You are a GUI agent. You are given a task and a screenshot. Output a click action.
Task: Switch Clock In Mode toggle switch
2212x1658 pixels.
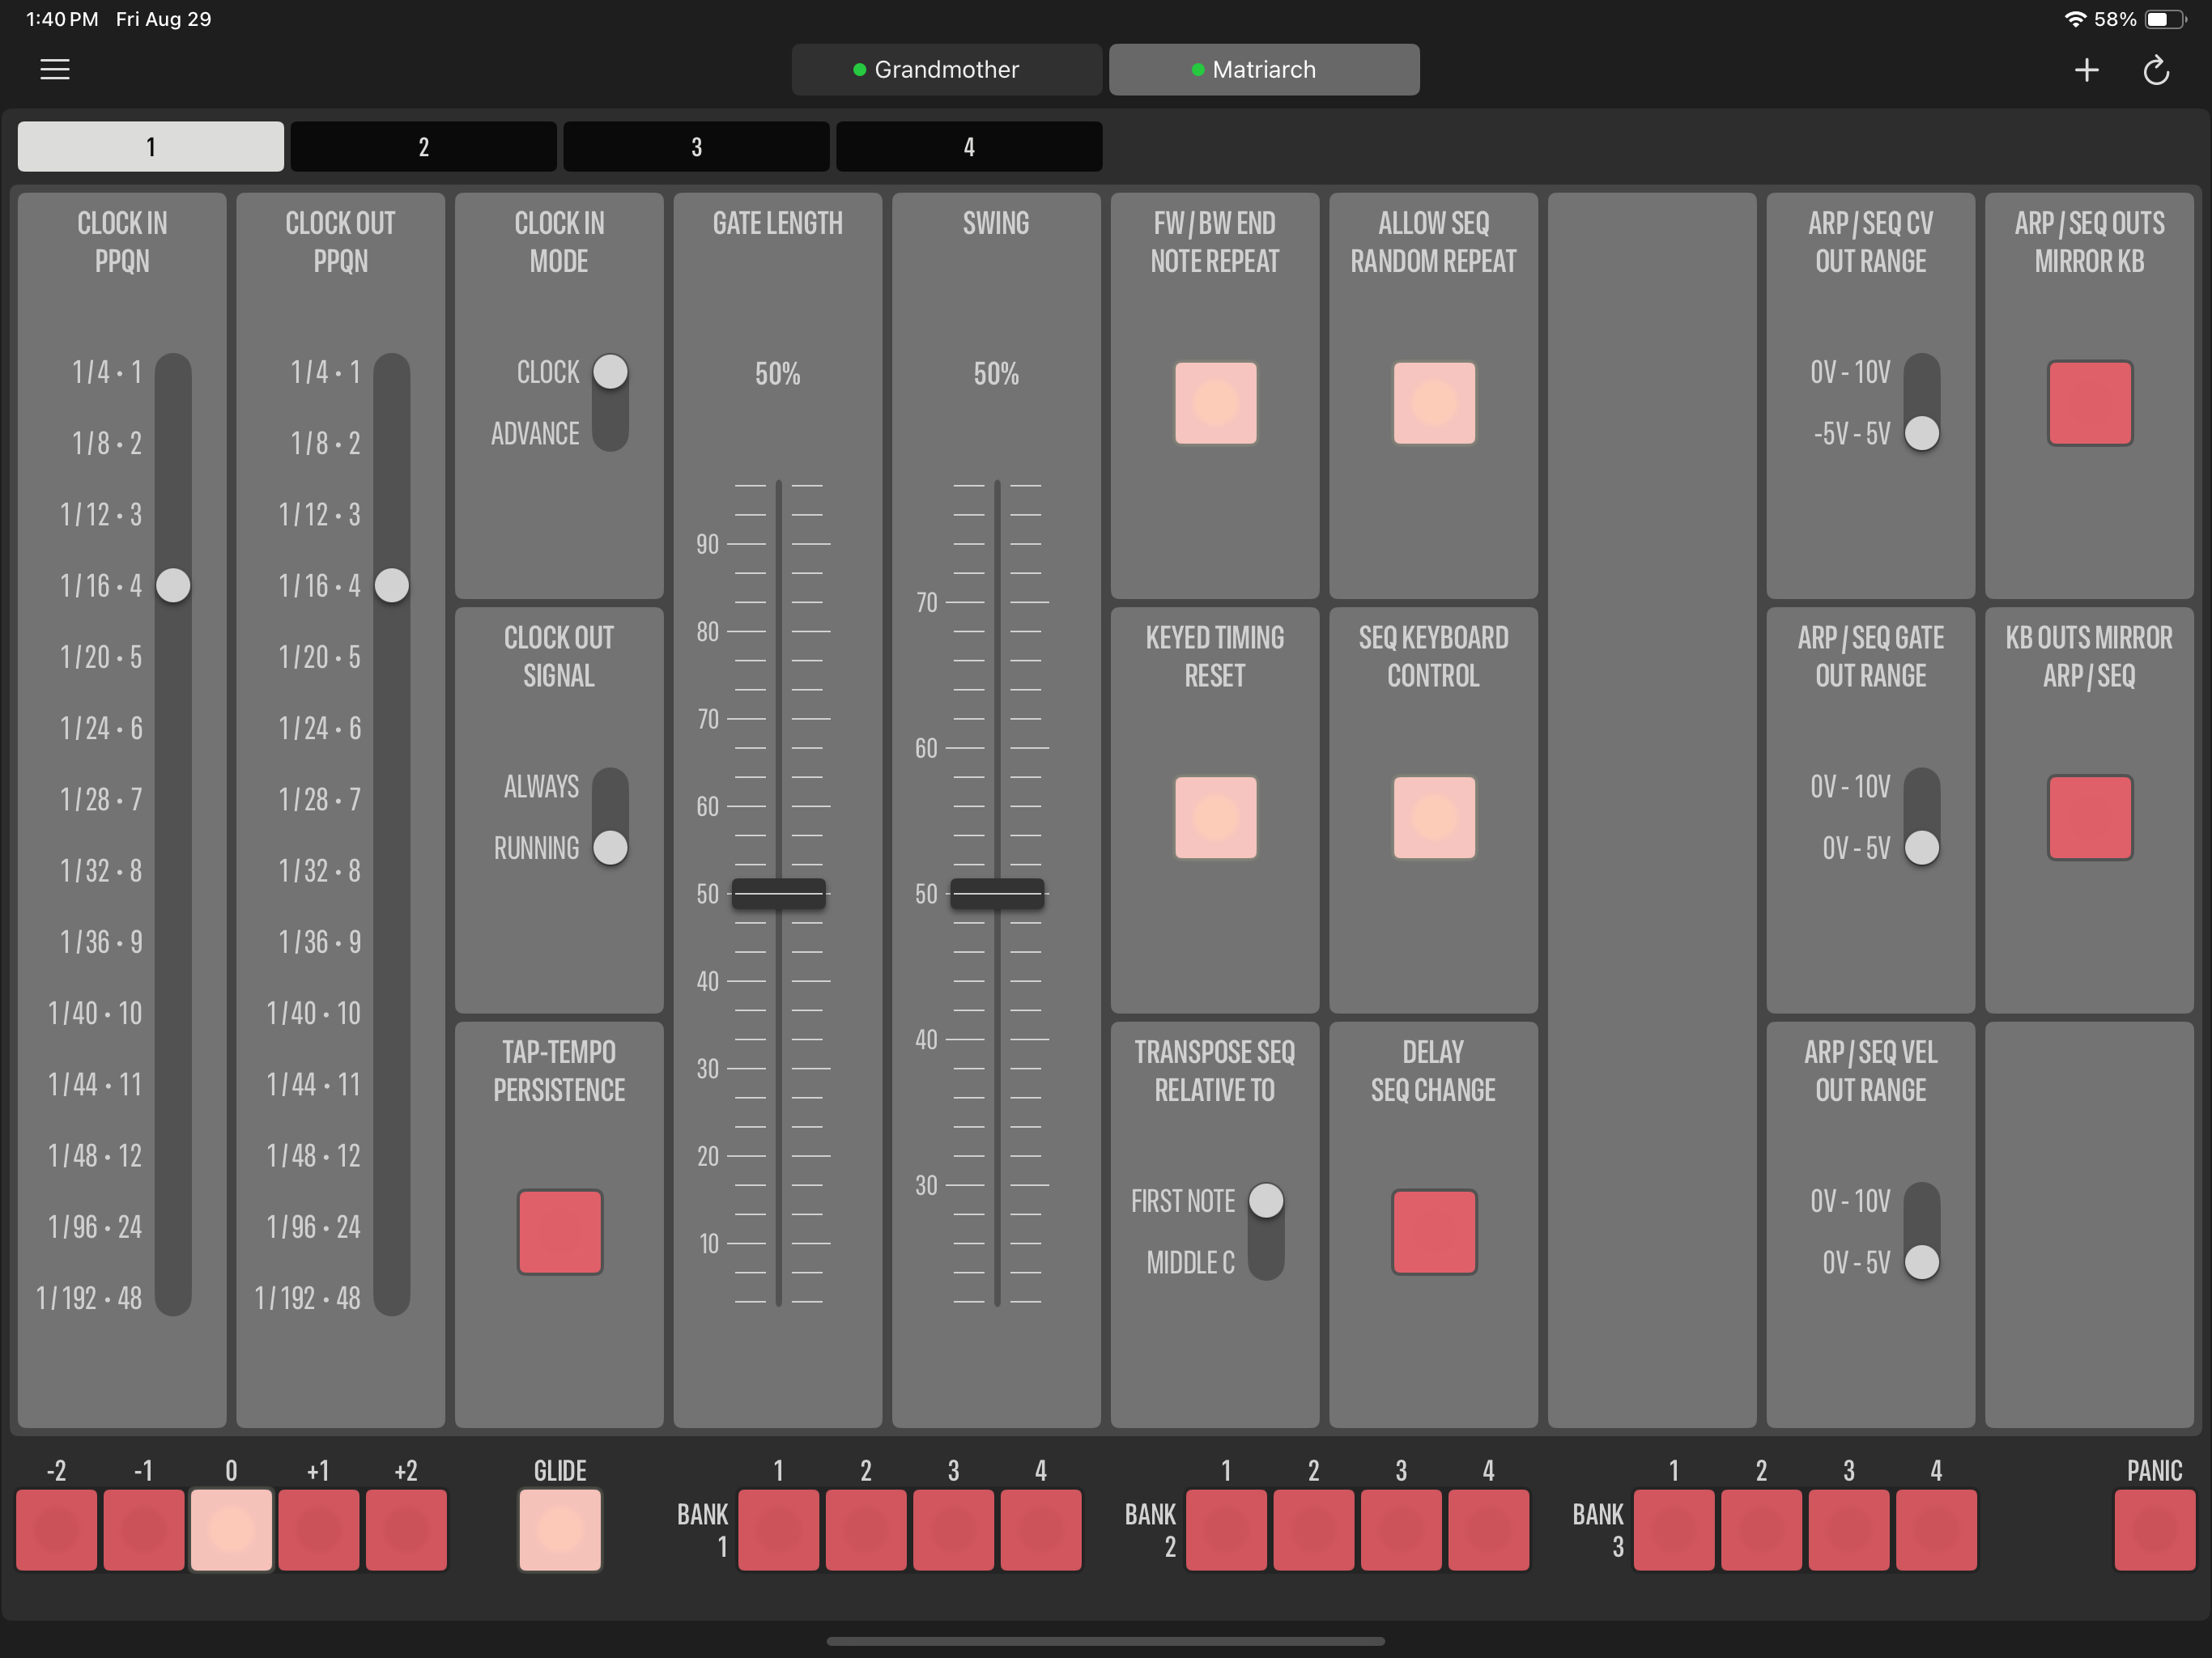(610, 403)
